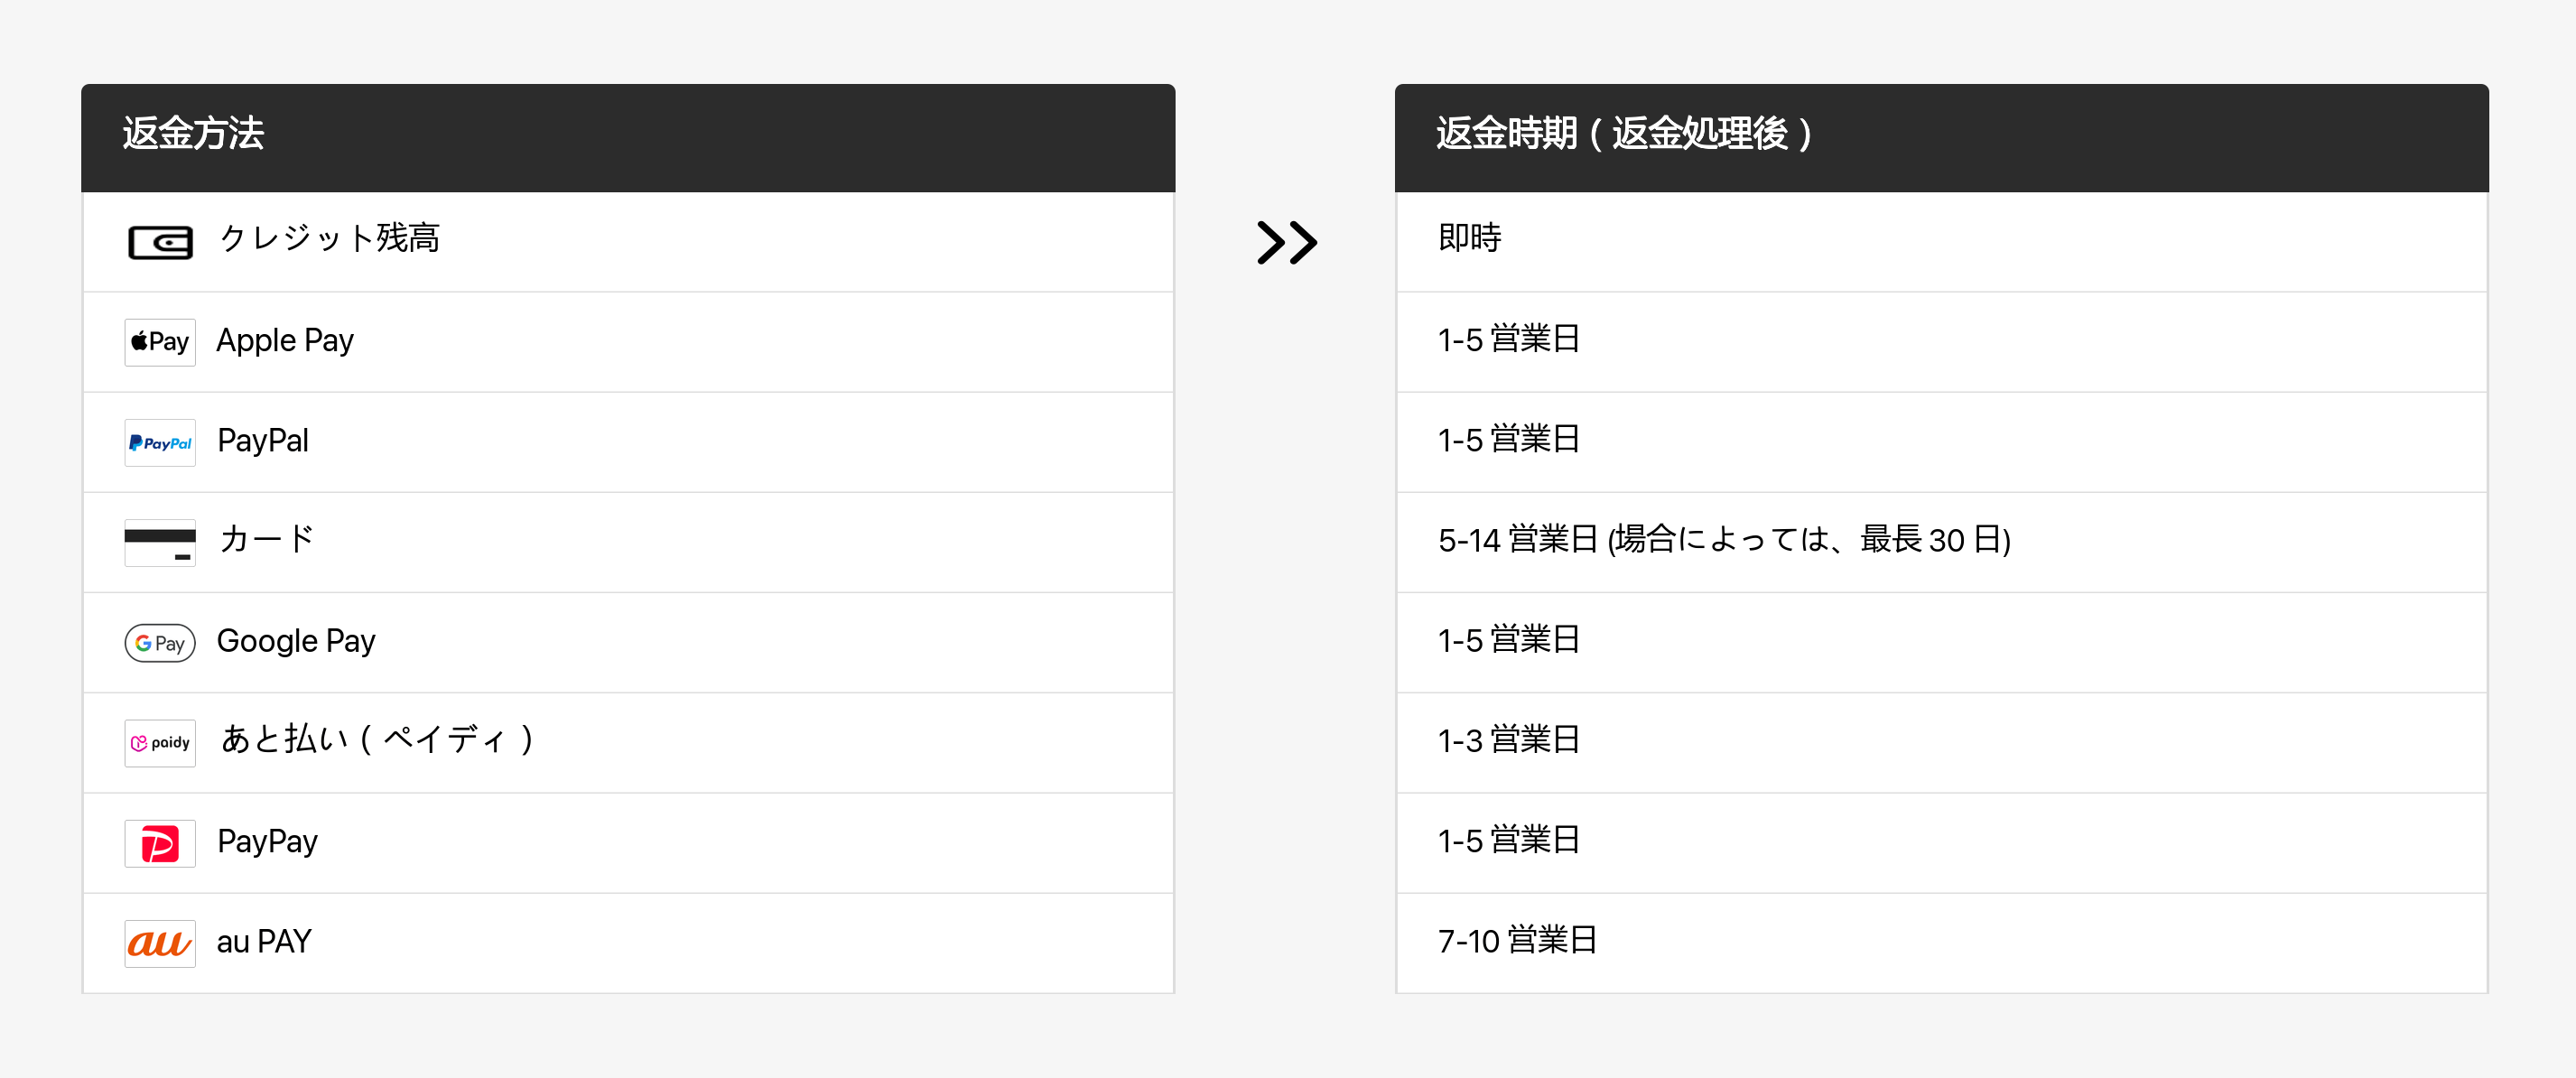The width and height of the screenshot is (2576, 1078).
Task: Click the 1-3 営業日 timing cell
Action: pos(1508,740)
